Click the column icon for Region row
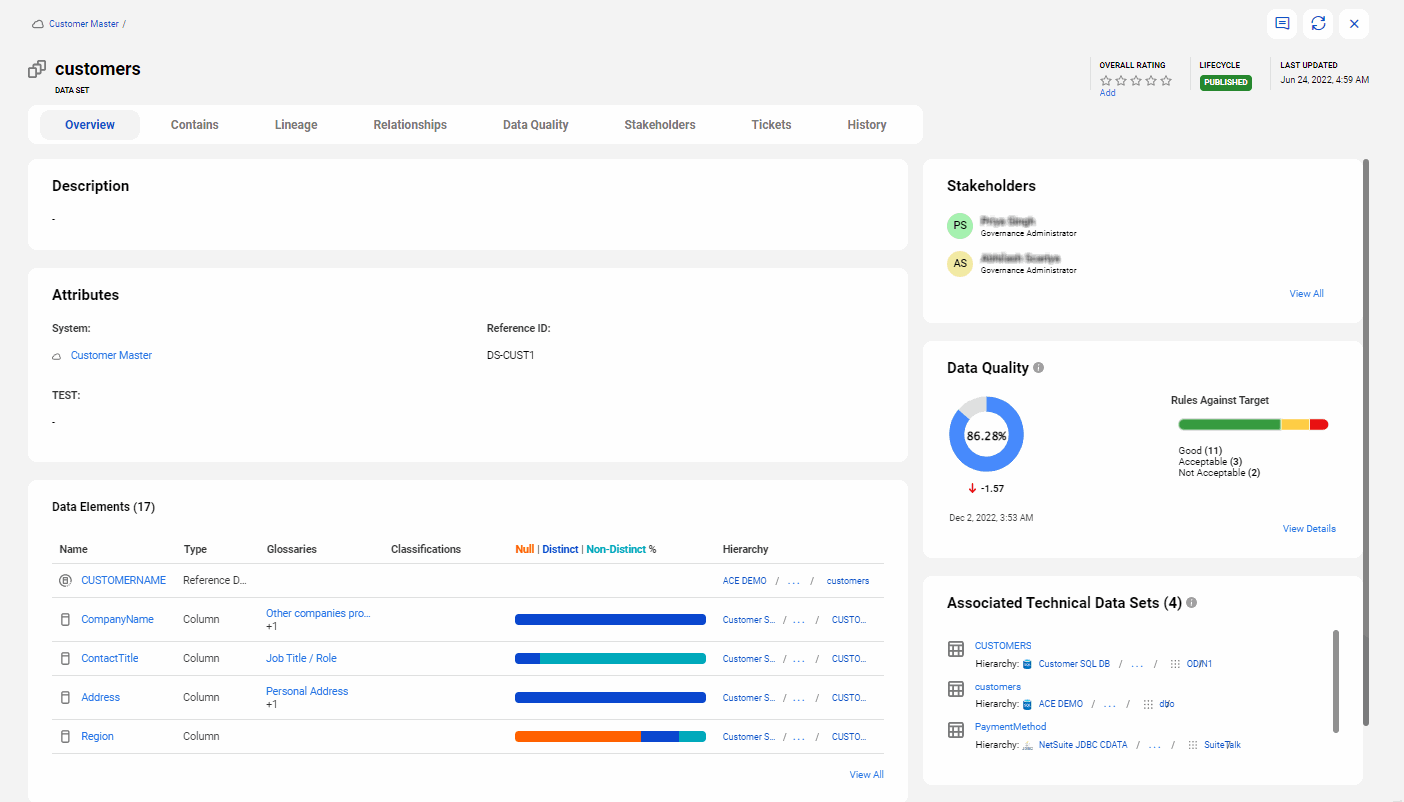Screen dimensions: 1404x802 tap(66, 736)
